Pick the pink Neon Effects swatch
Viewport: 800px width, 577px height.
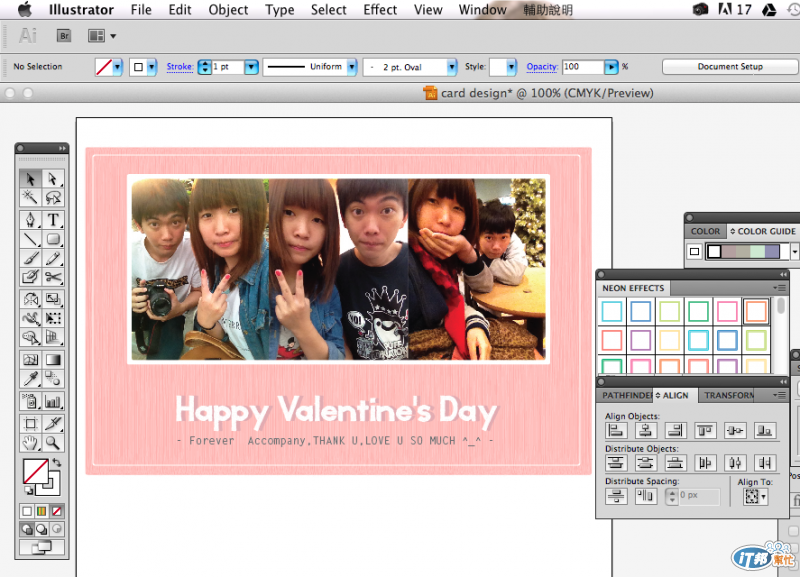coord(727,312)
